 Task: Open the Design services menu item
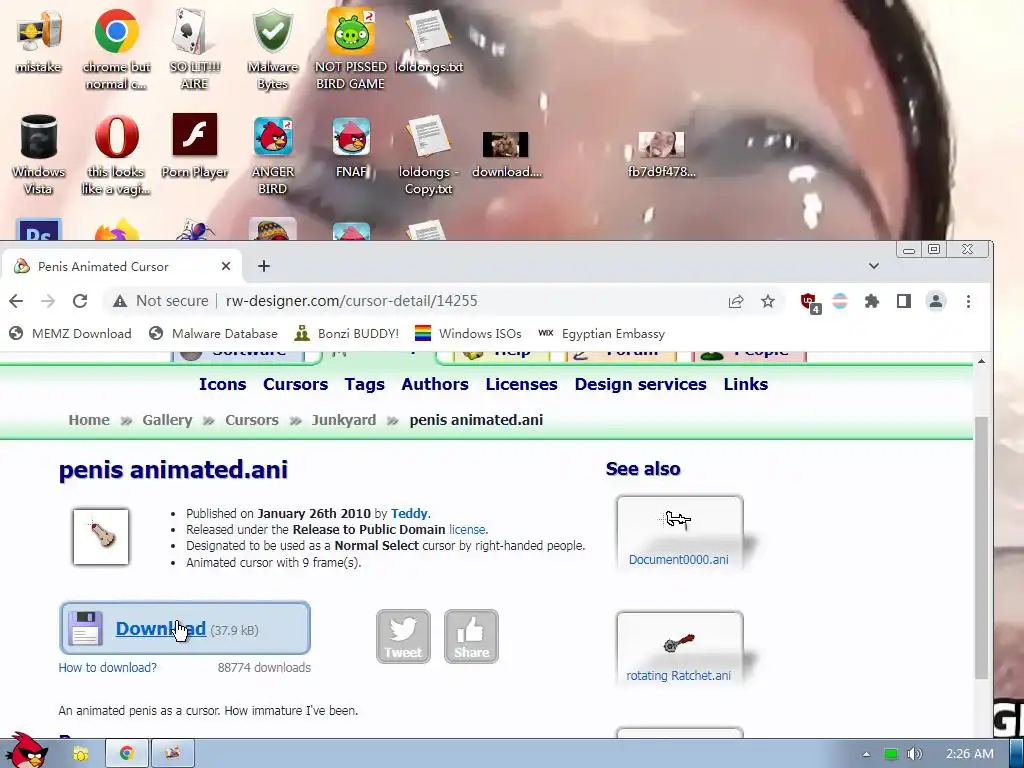tap(641, 384)
